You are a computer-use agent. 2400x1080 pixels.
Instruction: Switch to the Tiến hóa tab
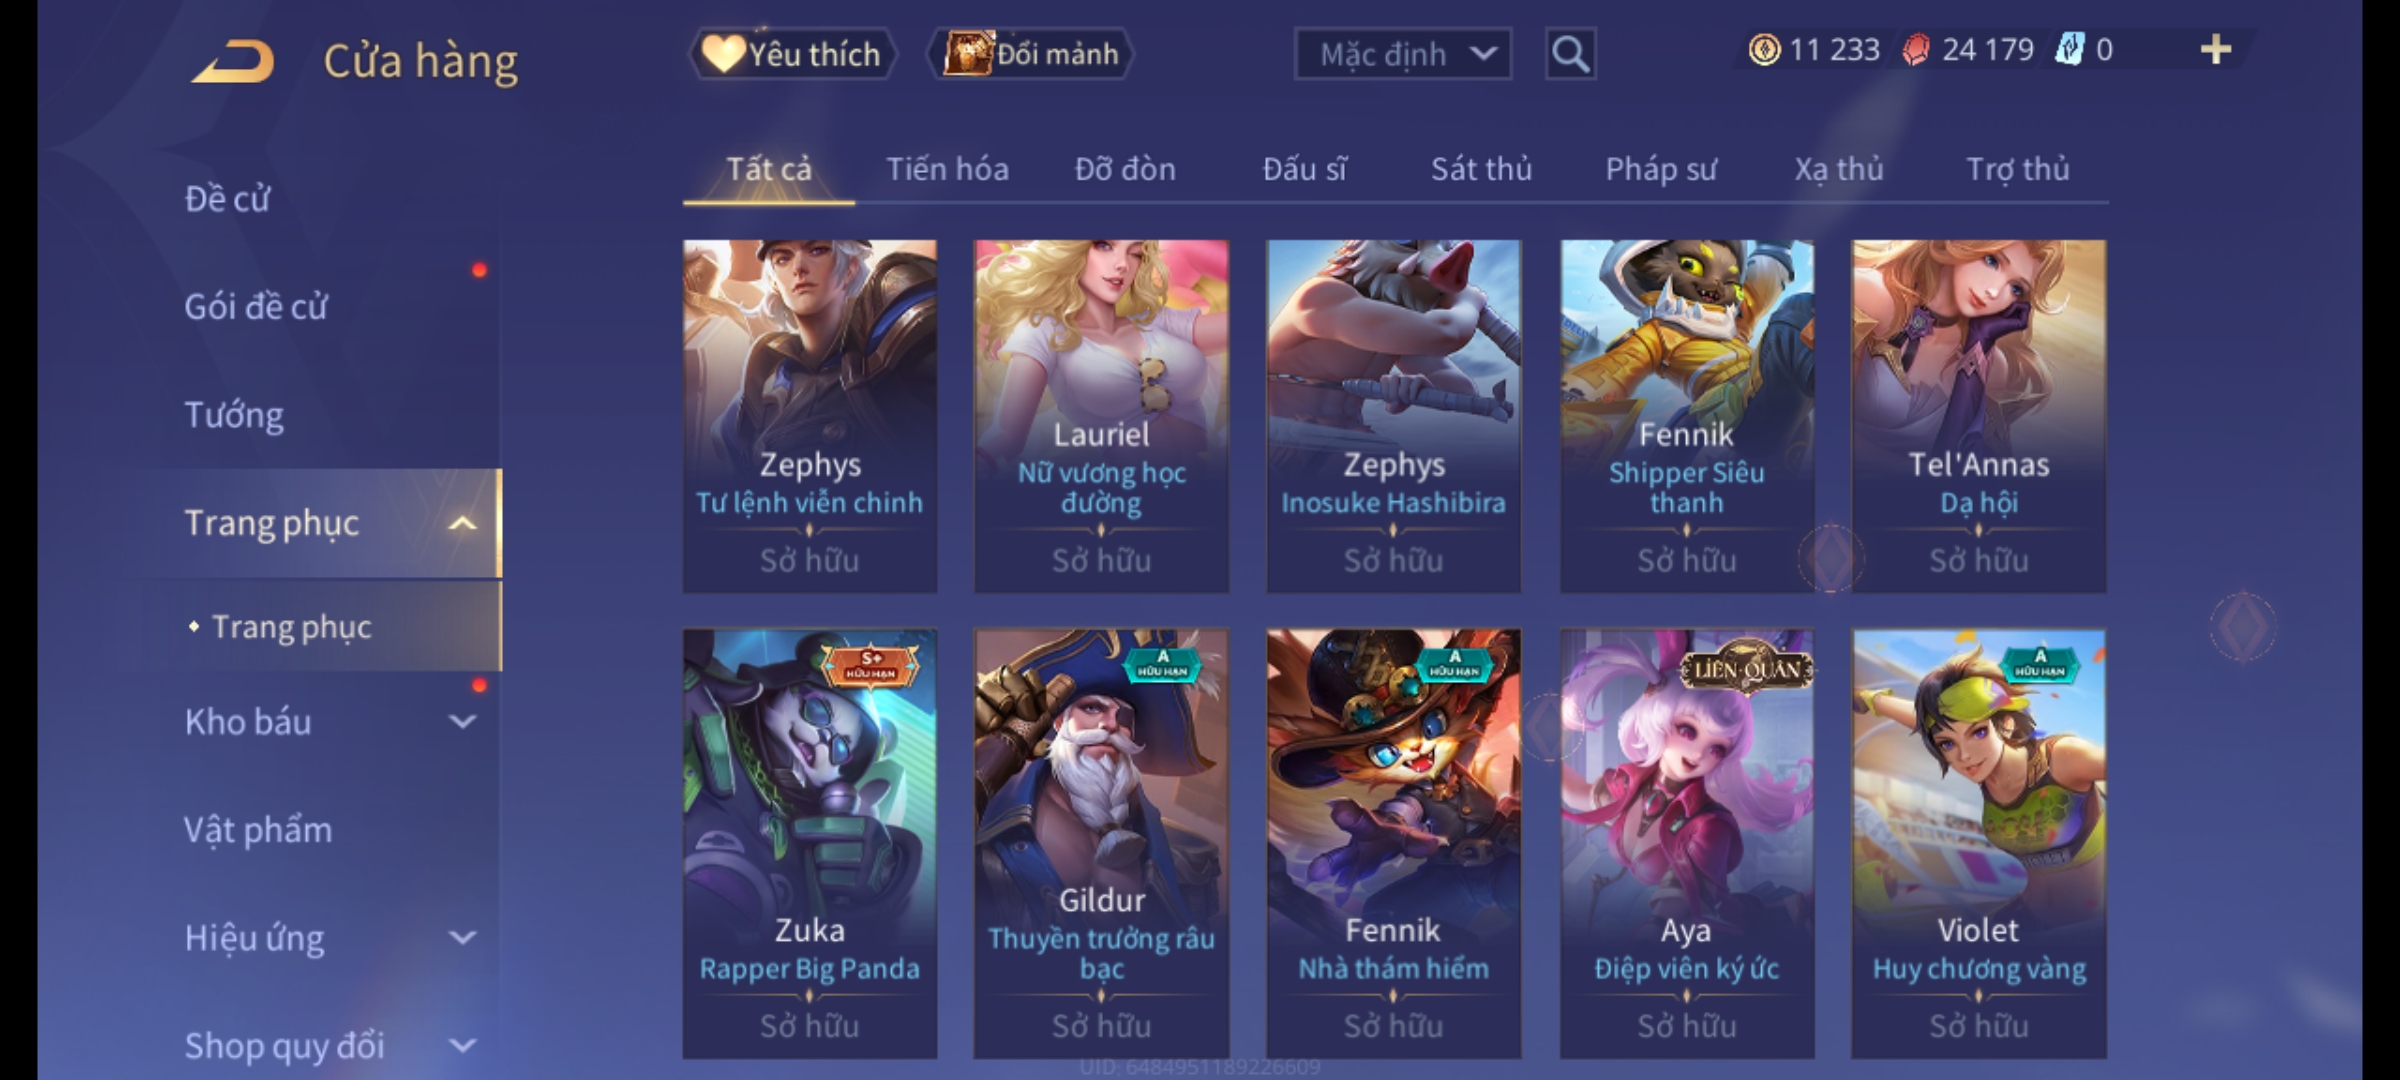pyautogui.click(x=947, y=169)
